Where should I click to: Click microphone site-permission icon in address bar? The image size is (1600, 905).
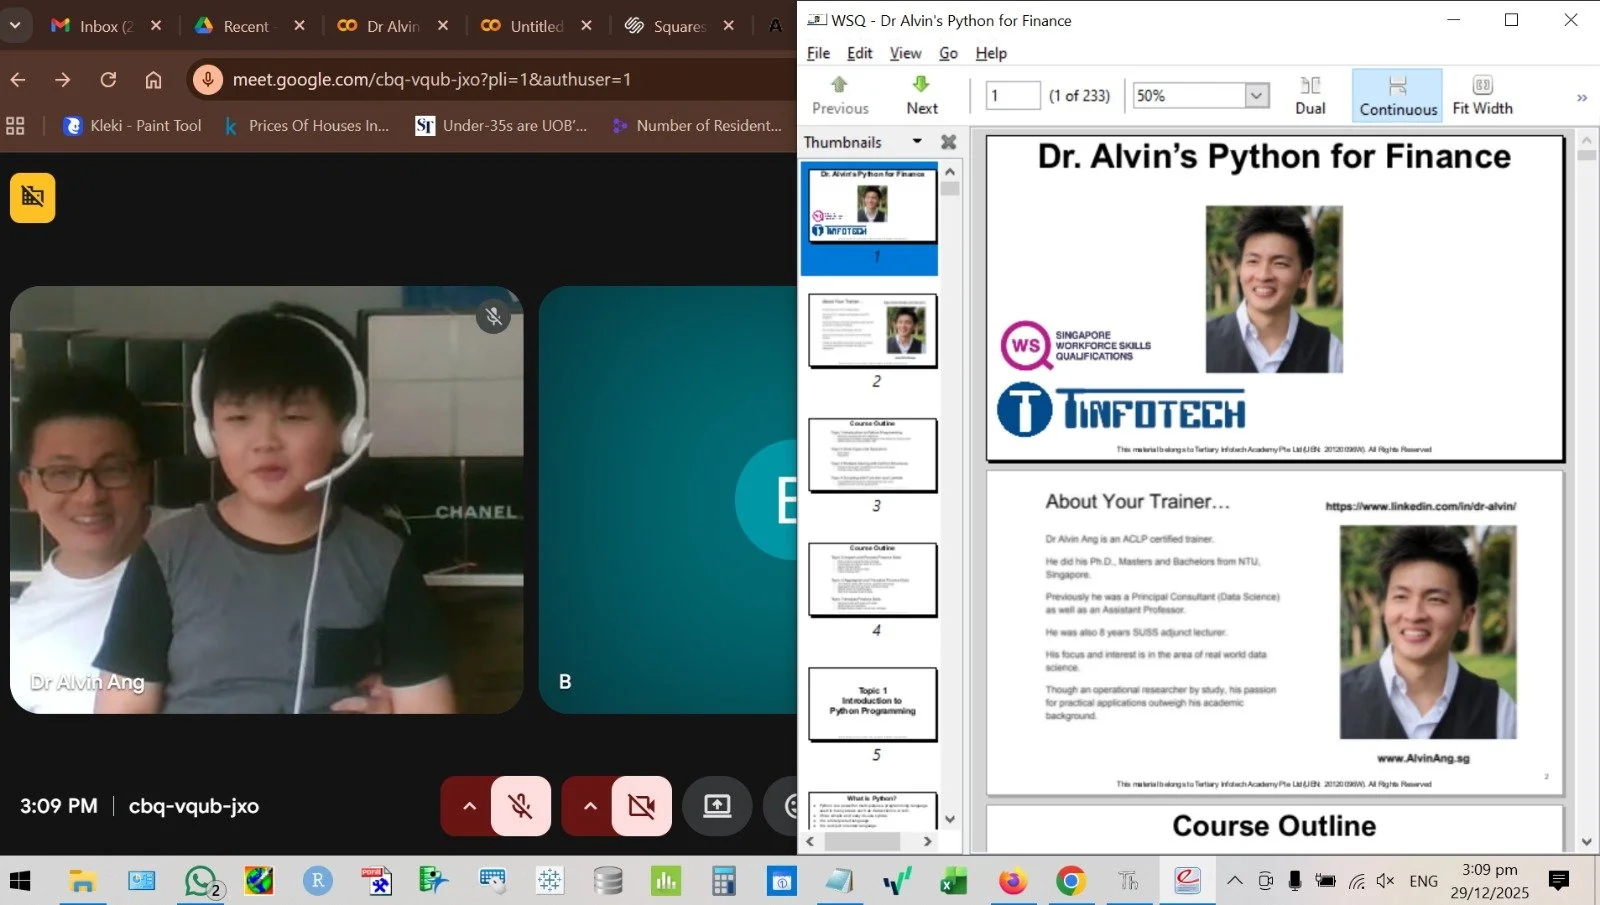click(208, 80)
